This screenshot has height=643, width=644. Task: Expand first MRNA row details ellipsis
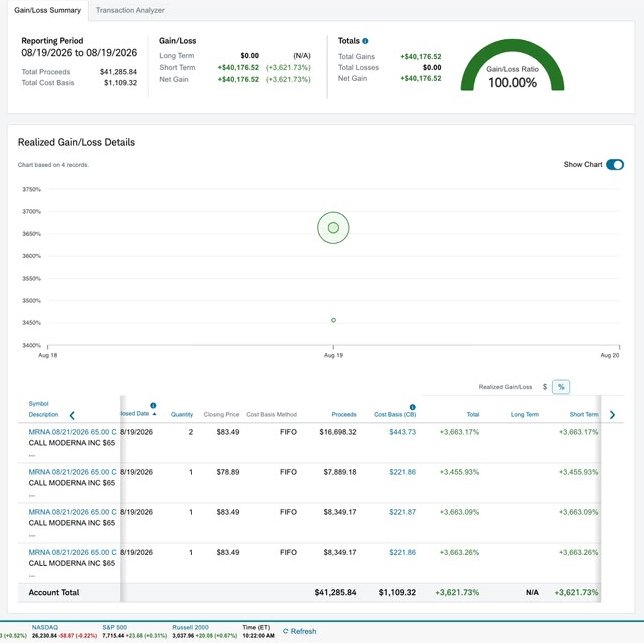32,455
